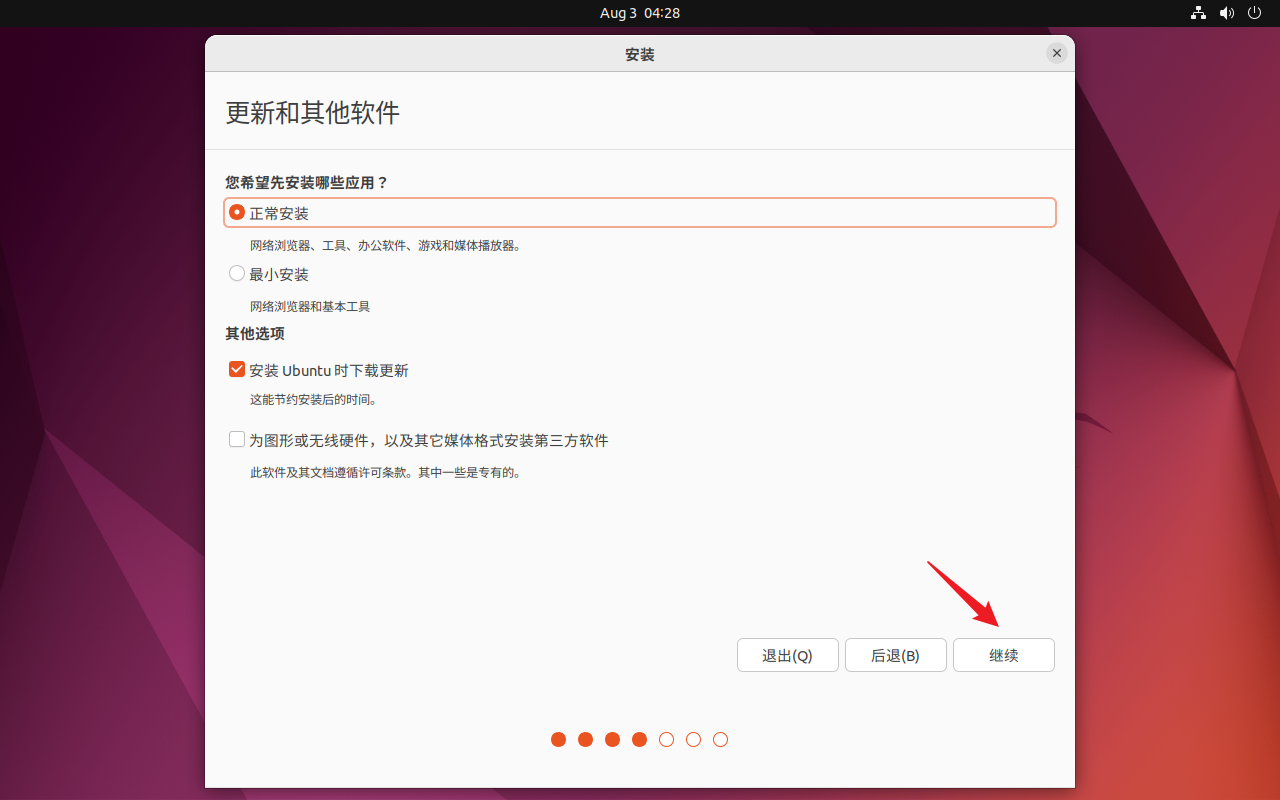Click the 继续 button to proceed
This screenshot has height=800, width=1280.
1003,655
